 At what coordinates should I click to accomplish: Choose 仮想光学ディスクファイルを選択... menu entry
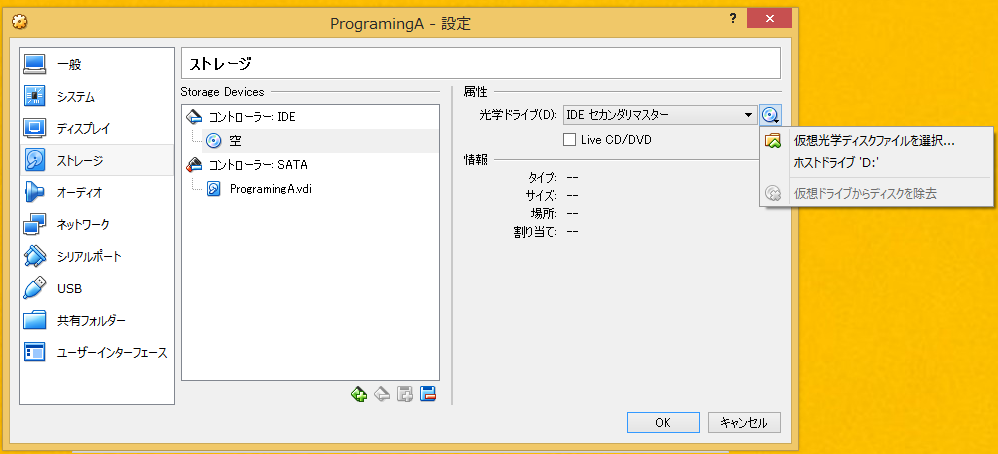point(876,141)
